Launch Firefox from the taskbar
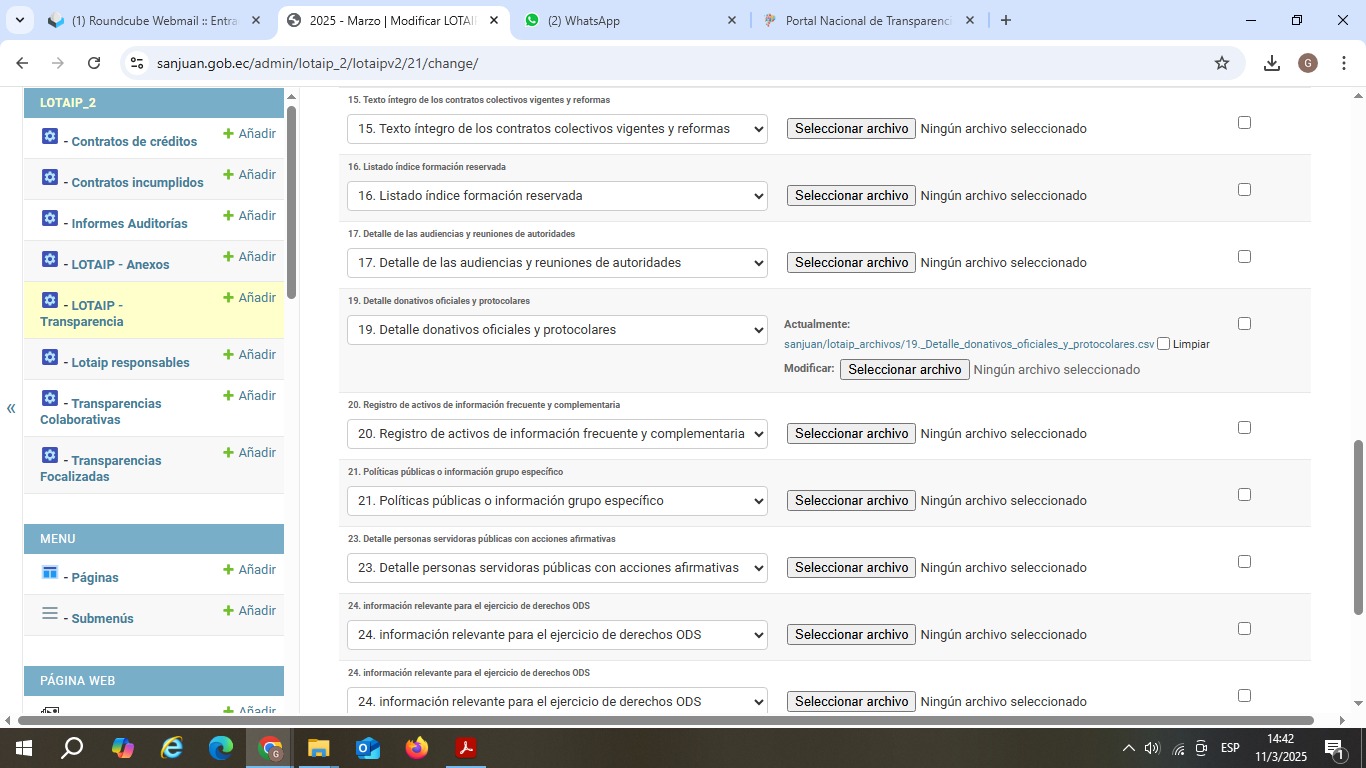1366x768 pixels. pyautogui.click(x=417, y=747)
